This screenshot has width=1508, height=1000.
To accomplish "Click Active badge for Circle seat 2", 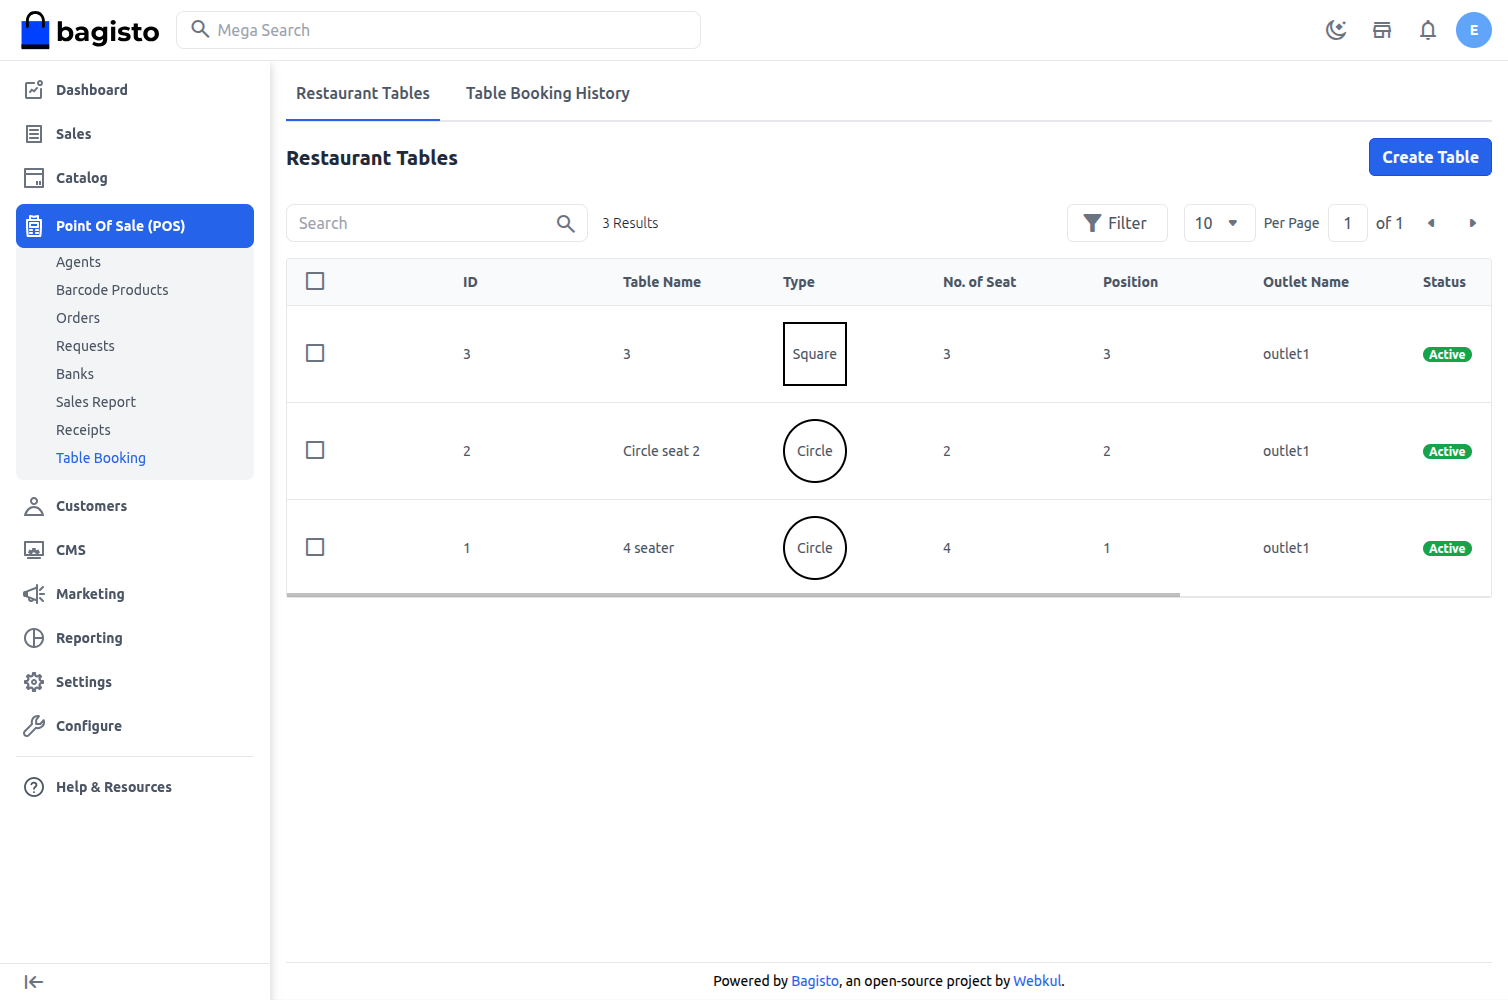I will pyautogui.click(x=1447, y=451).
